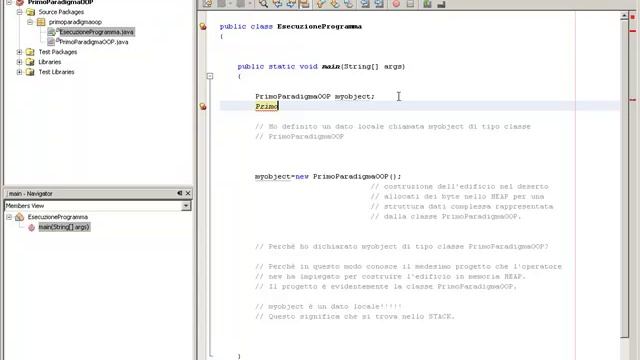
Task: Open the Members View dropdown
Action: tap(186, 206)
